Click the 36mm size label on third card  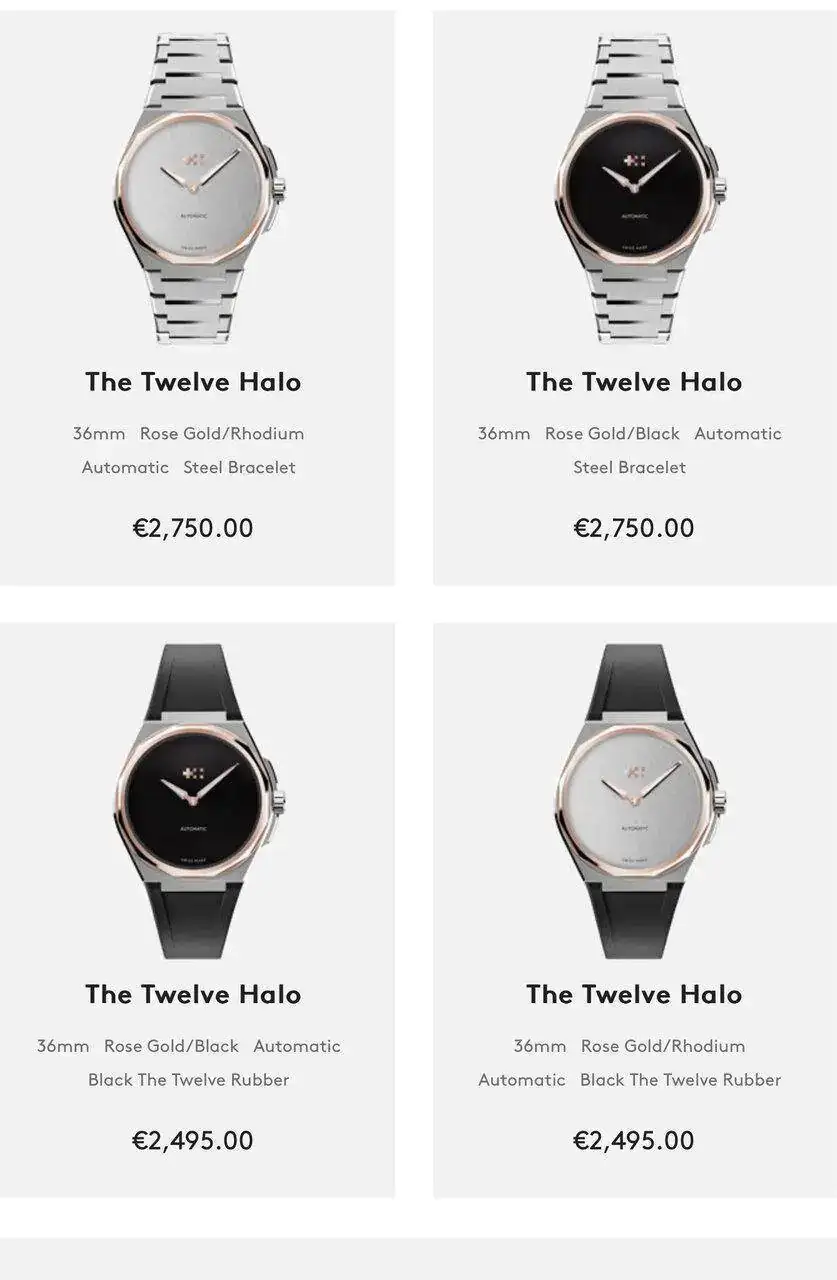(63, 1046)
